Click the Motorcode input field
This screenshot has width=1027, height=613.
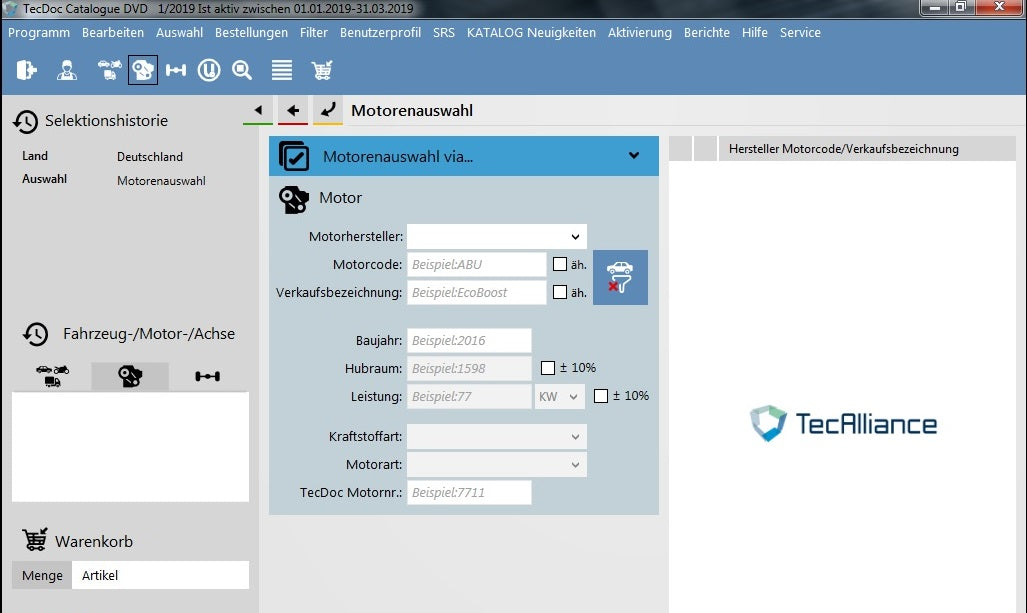477,265
